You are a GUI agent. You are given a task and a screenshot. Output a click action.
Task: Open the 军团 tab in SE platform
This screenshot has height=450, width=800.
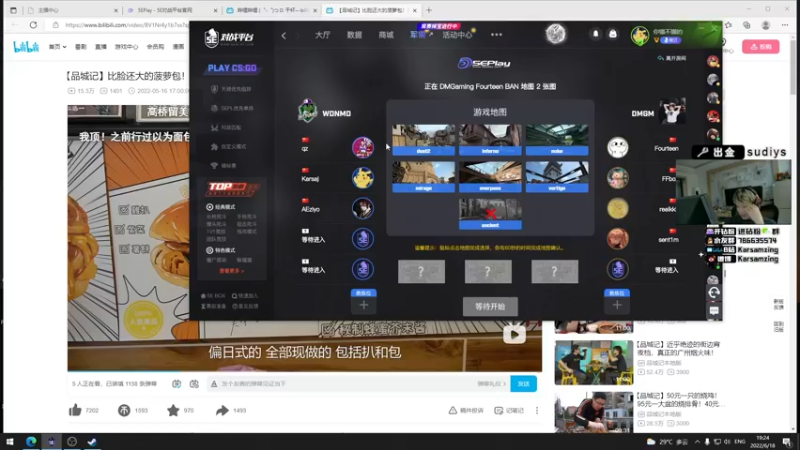pos(418,35)
